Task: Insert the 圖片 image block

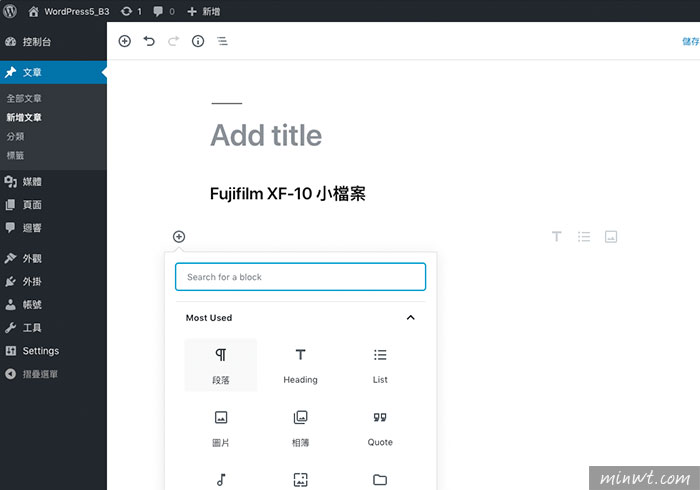Action: [221, 428]
